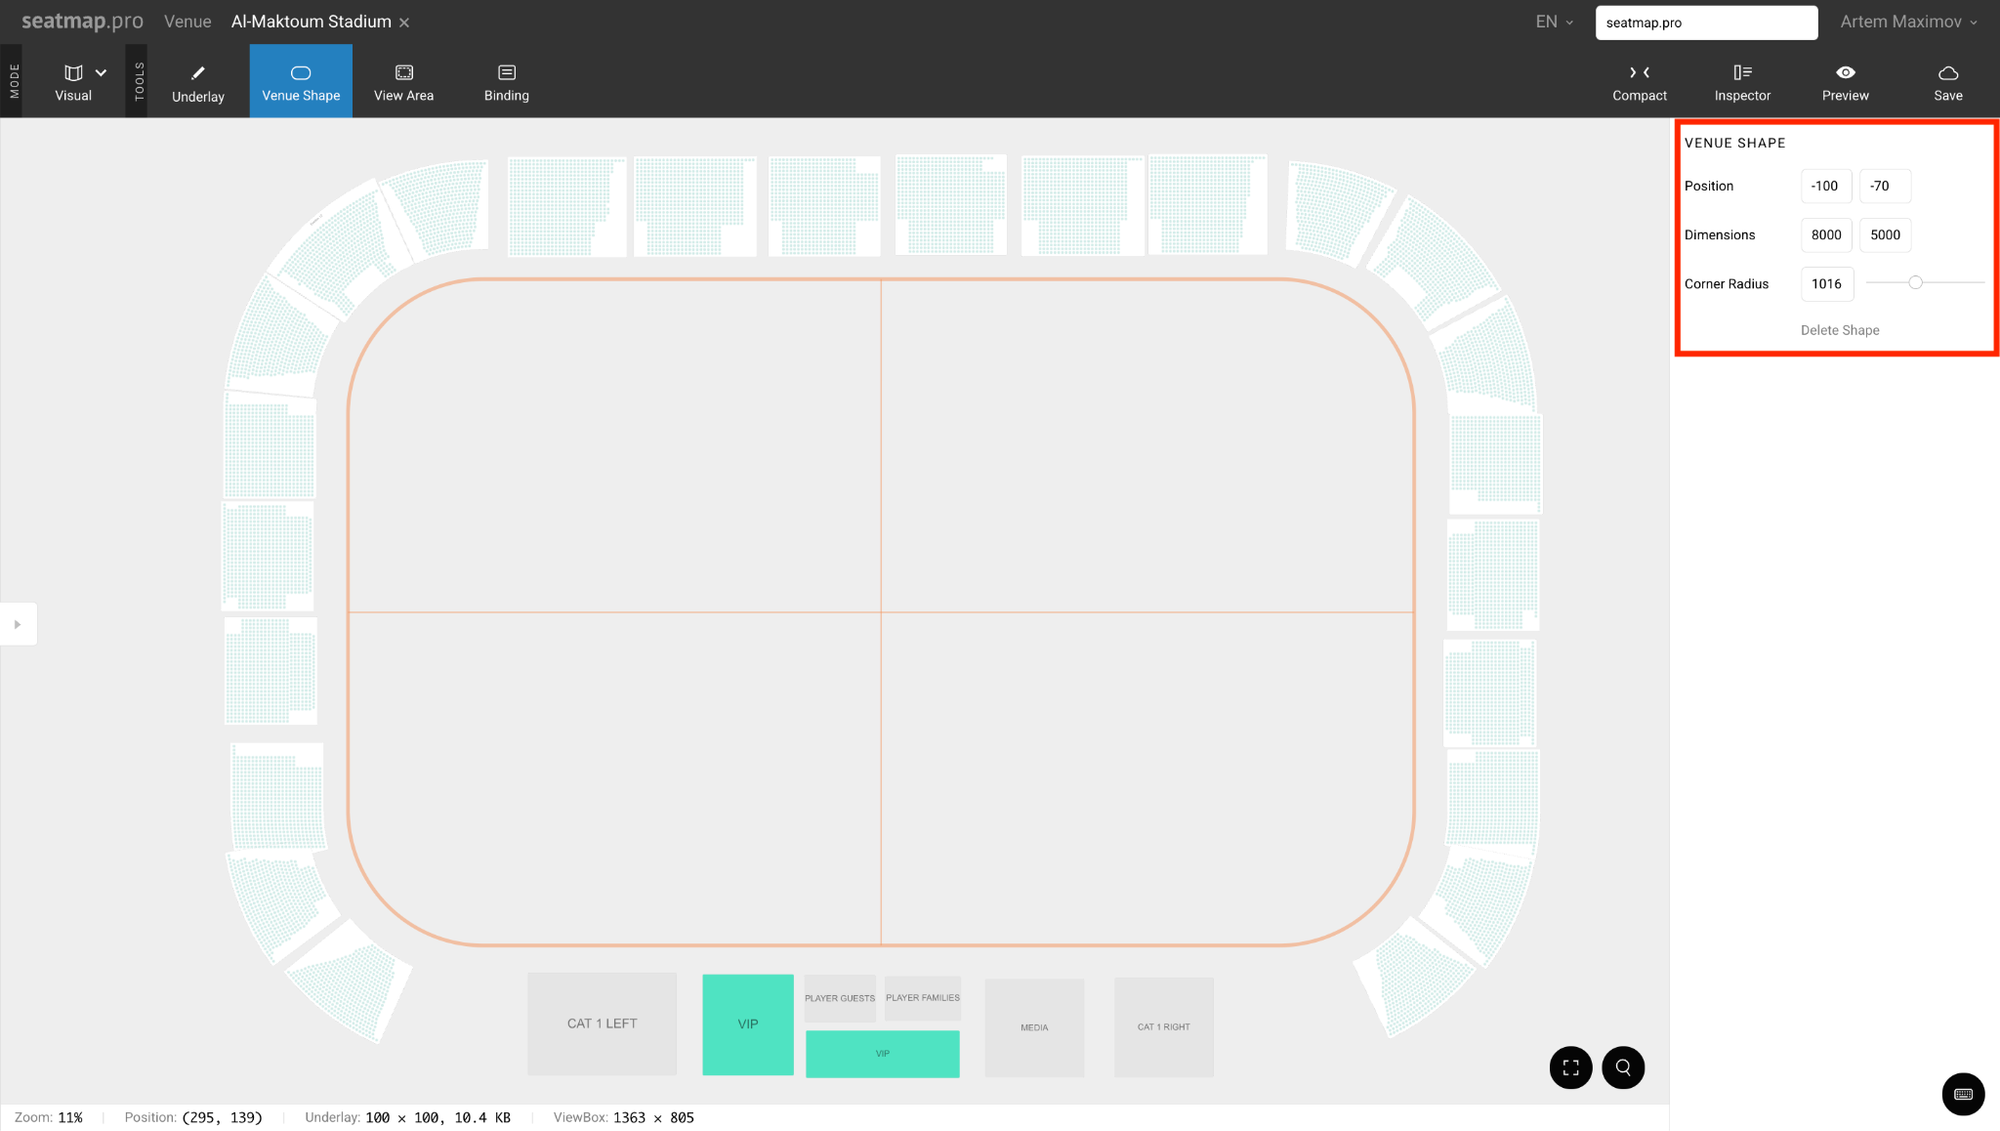Open the EN language dropdown
The image size is (2000, 1131).
(x=1554, y=22)
